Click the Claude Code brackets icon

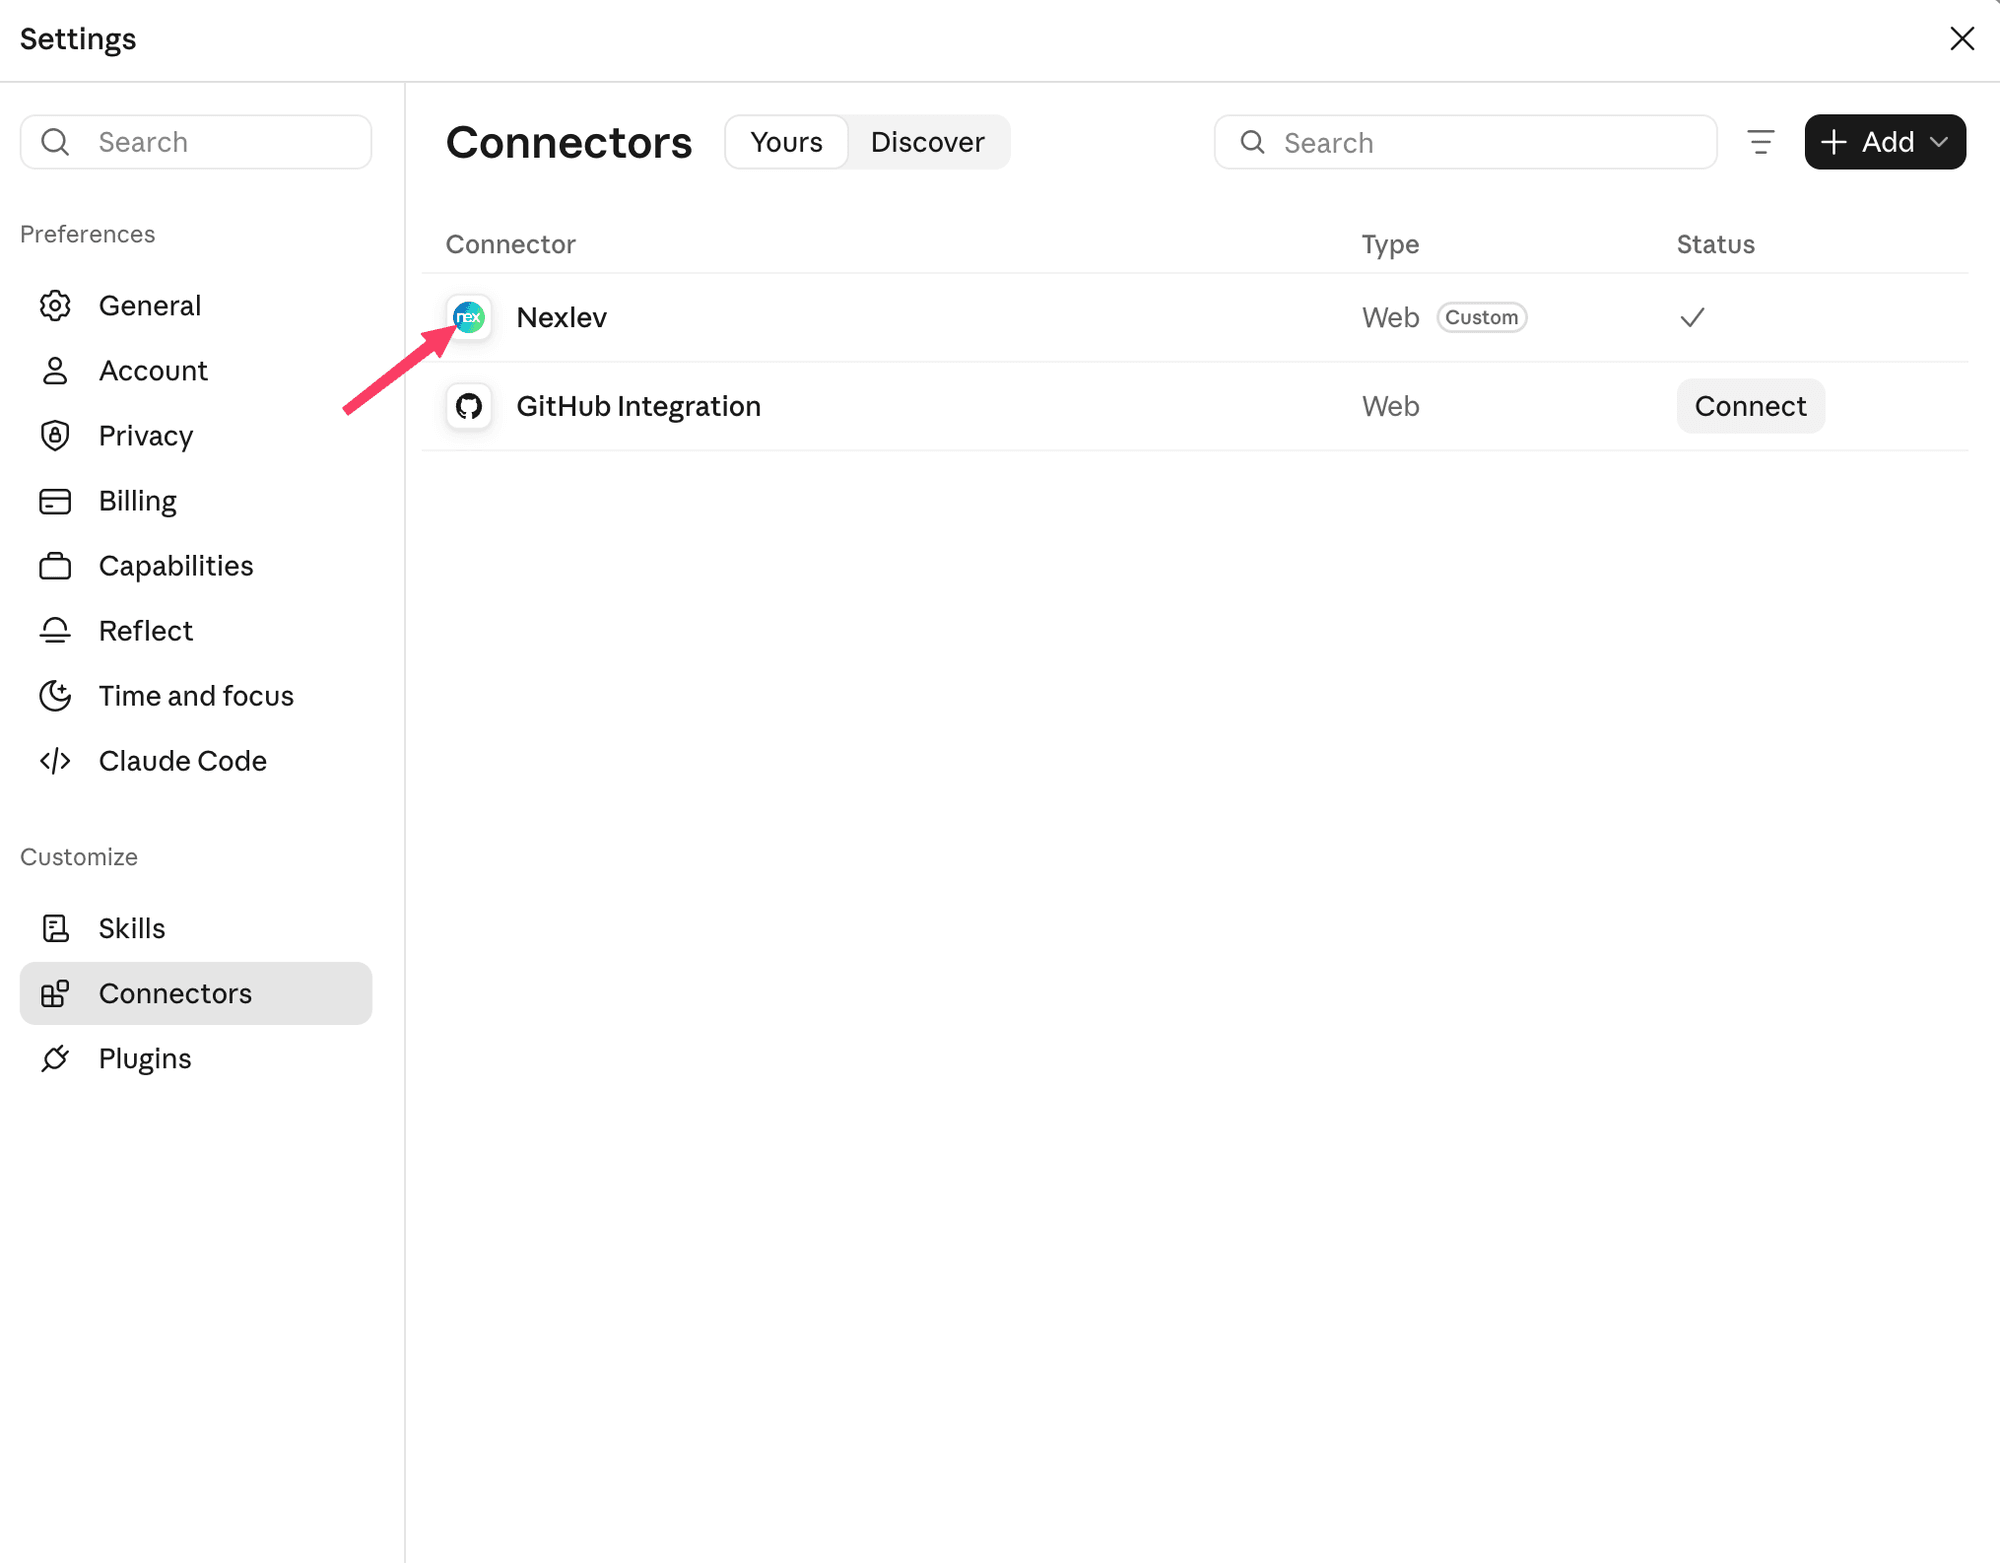tap(55, 760)
